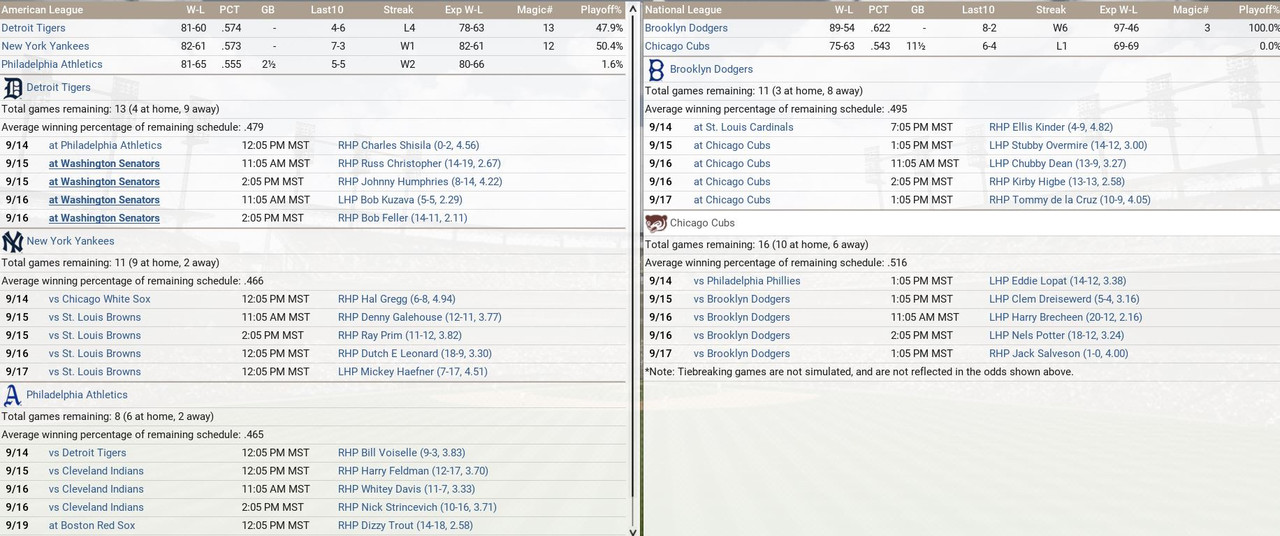Image resolution: width=1280 pixels, height=536 pixels.
Task: Open vs Chicago White Sox game
Action: (100, 299)
